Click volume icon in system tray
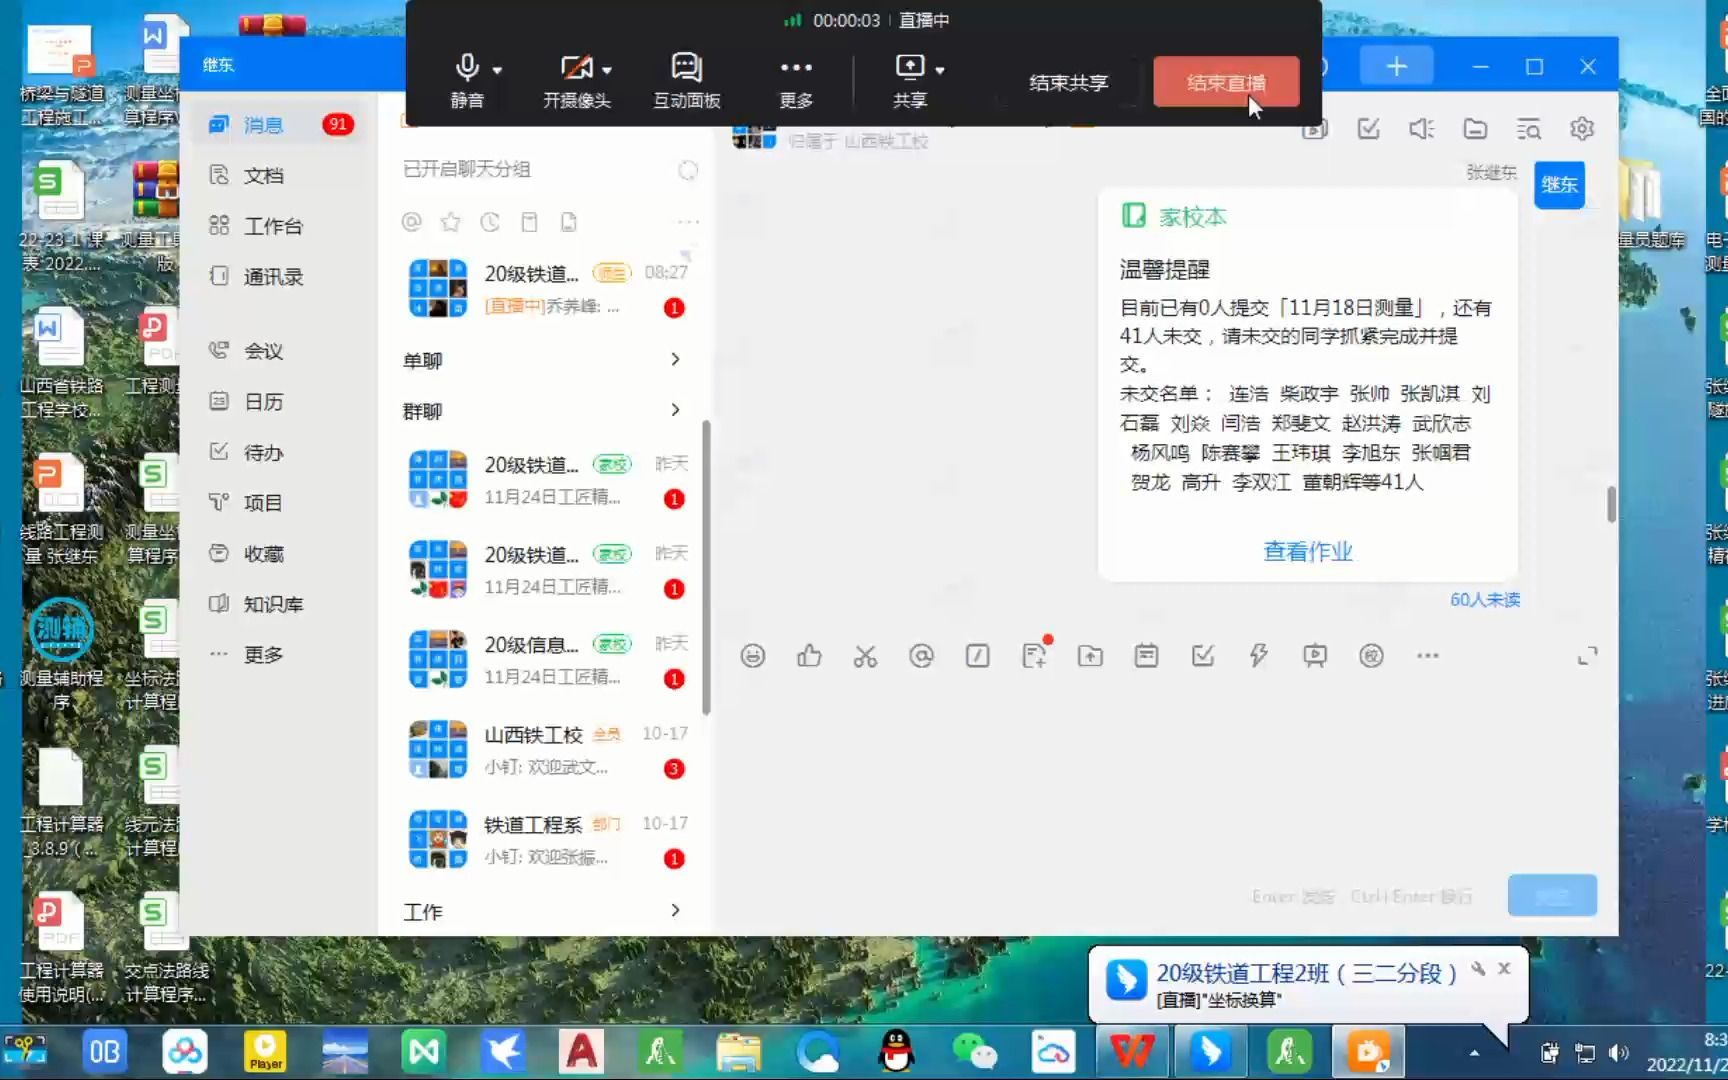The width and height of the screenshot is (1728, 1080). 1618,1053
